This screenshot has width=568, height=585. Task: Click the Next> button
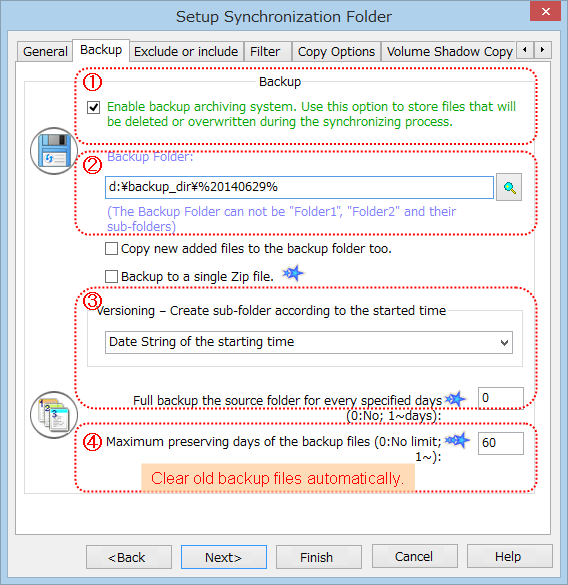tap(224, 557)
